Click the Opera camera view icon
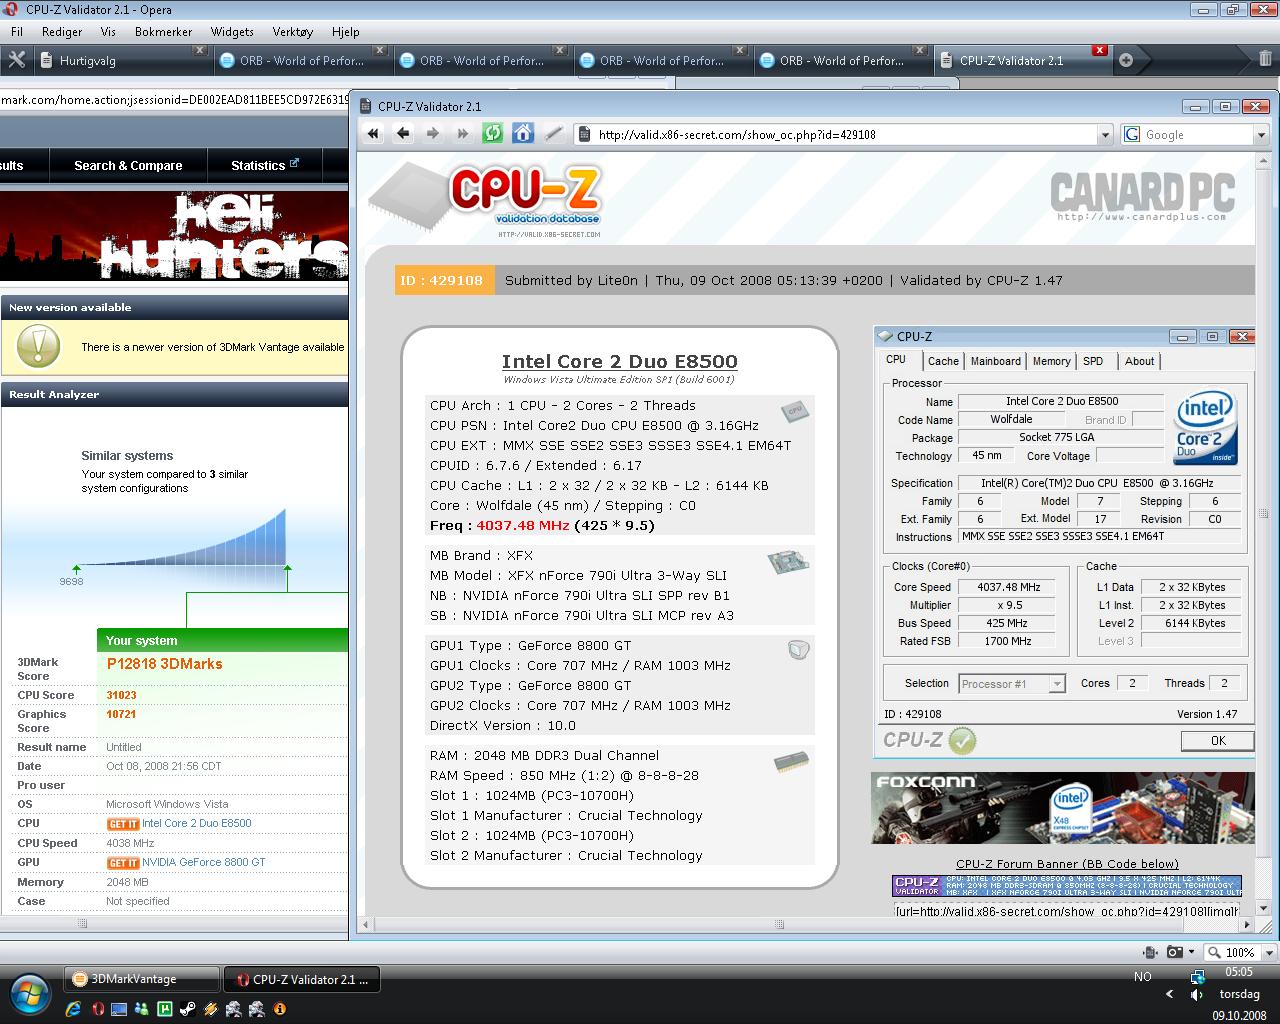Viewport: 1280px width, 1024px height. click(1175, 952)
